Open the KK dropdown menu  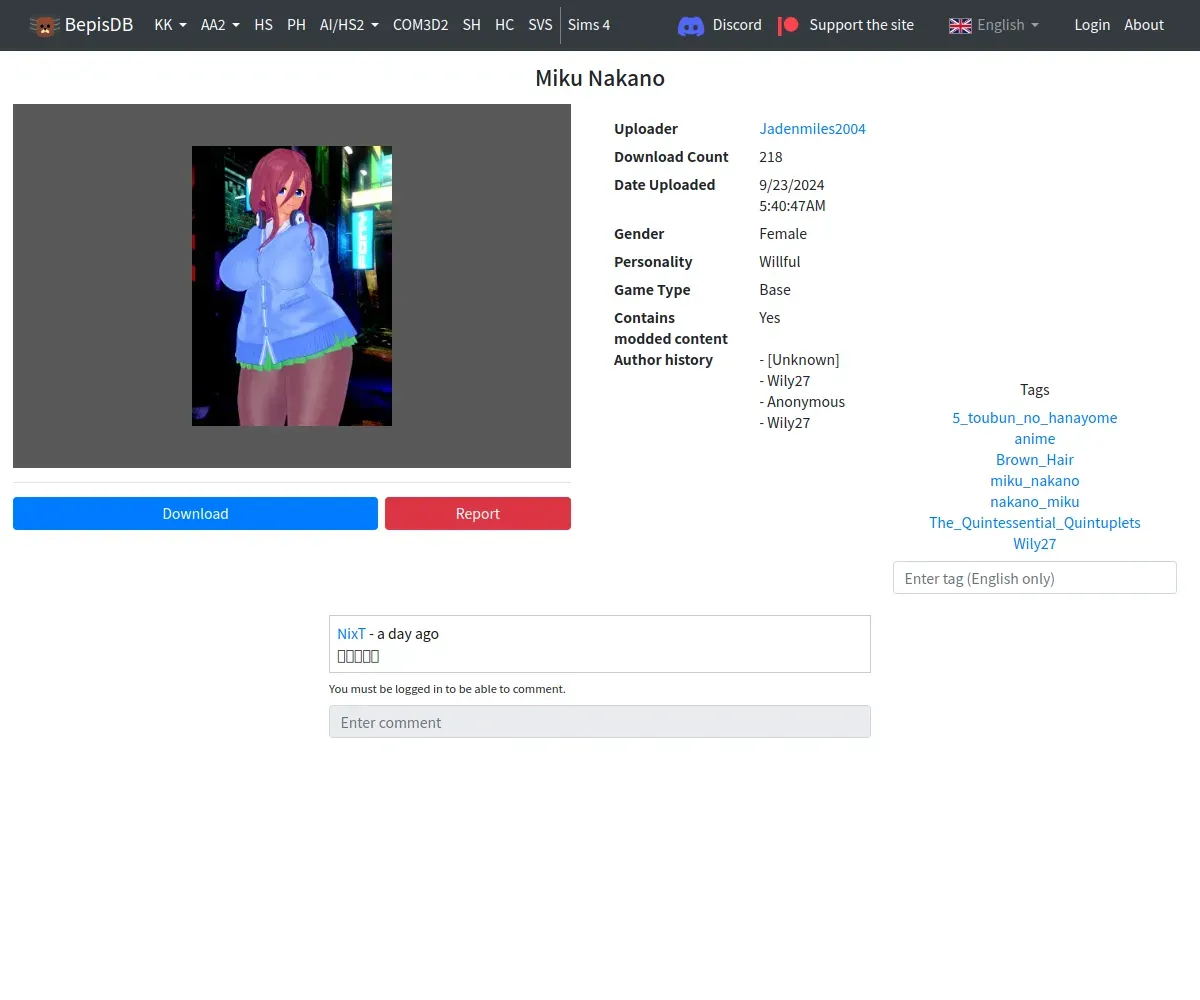tap(170, 25)
